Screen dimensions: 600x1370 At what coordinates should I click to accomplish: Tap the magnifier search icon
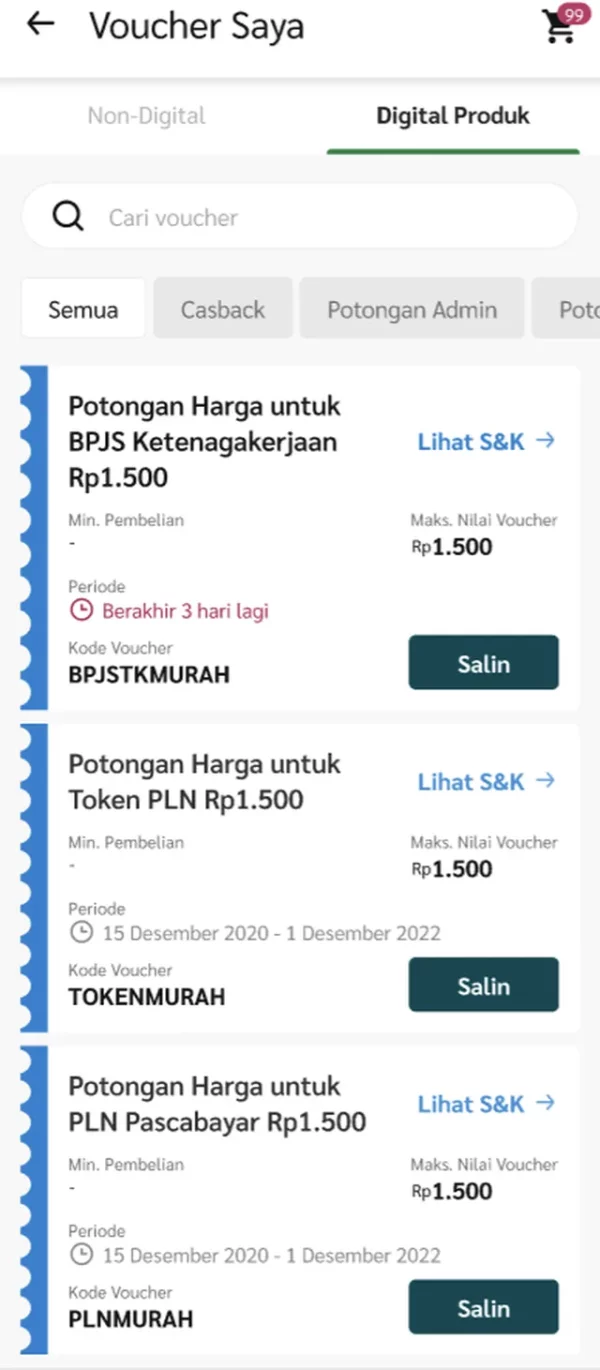click(68, 216)
